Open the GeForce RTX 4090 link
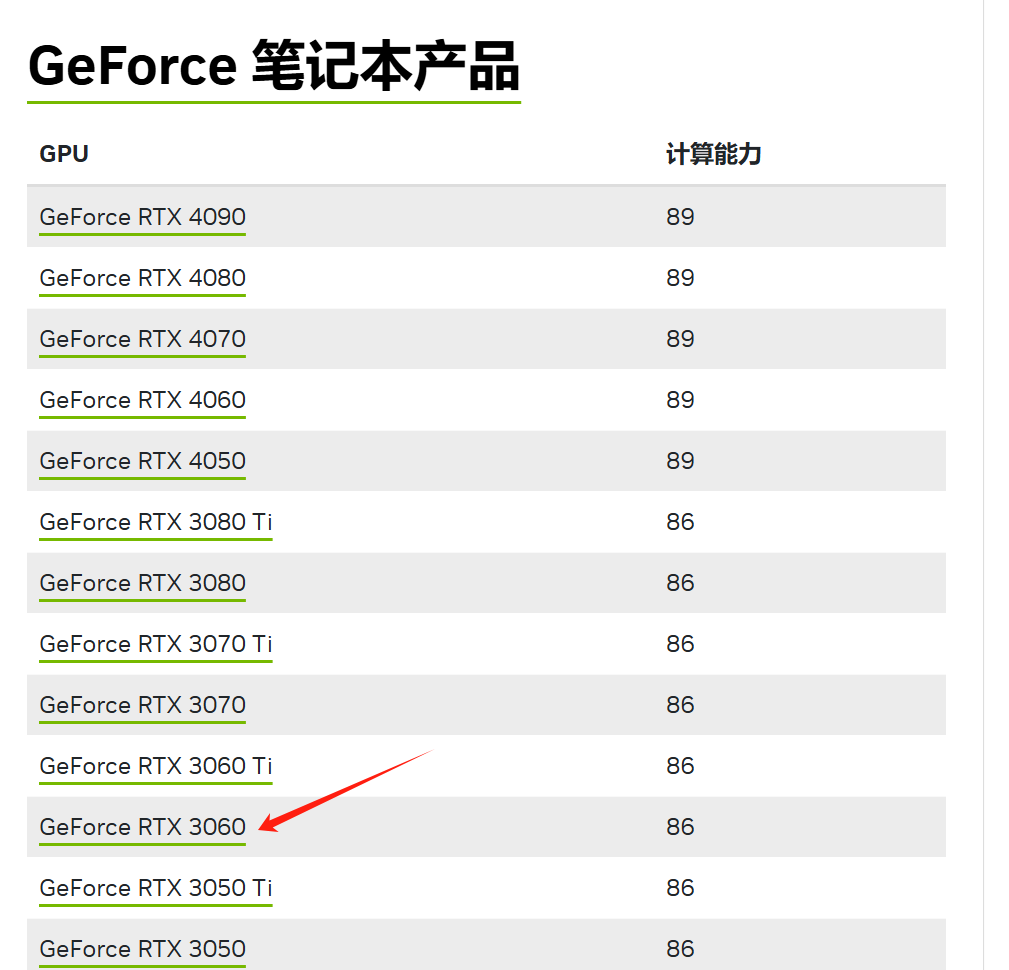This screenshot has width=1009, height=970. pos(142,218)
